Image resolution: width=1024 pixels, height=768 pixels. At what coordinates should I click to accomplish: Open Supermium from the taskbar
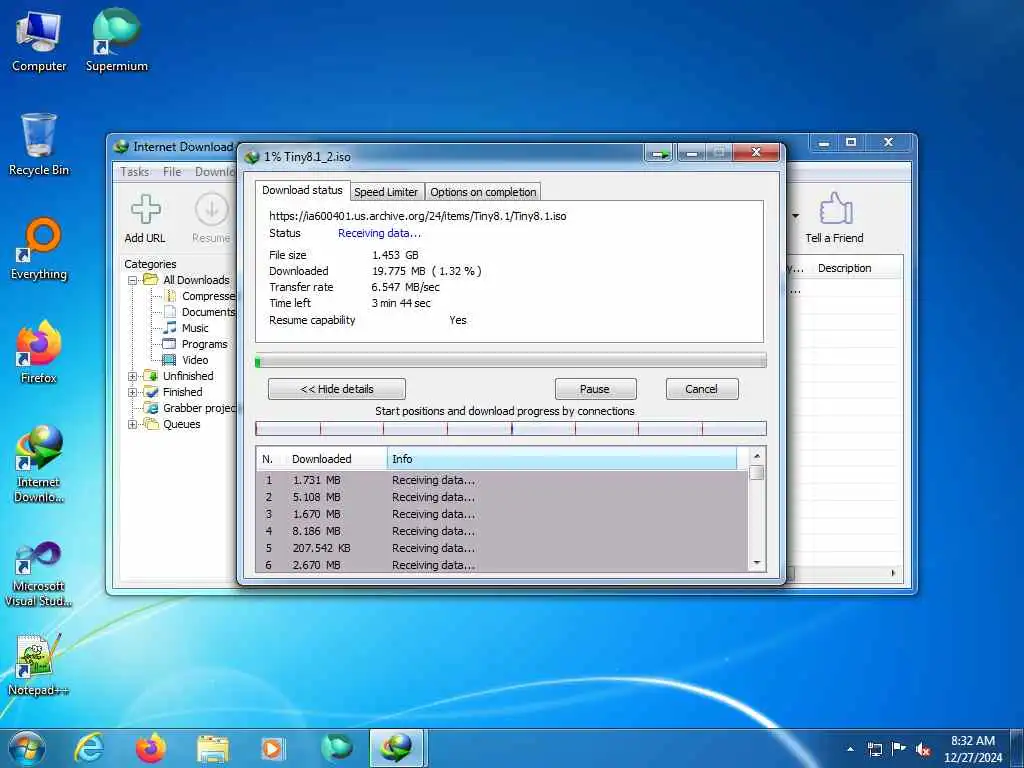point(336,748)
